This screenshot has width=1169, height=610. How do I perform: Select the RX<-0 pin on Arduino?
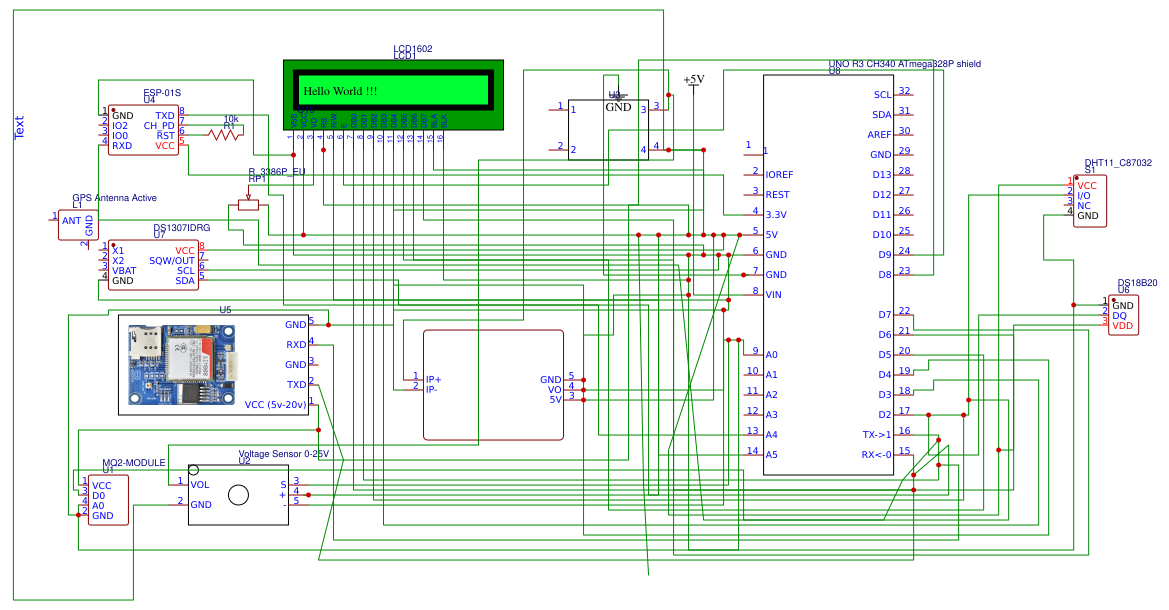pos(876,455)
